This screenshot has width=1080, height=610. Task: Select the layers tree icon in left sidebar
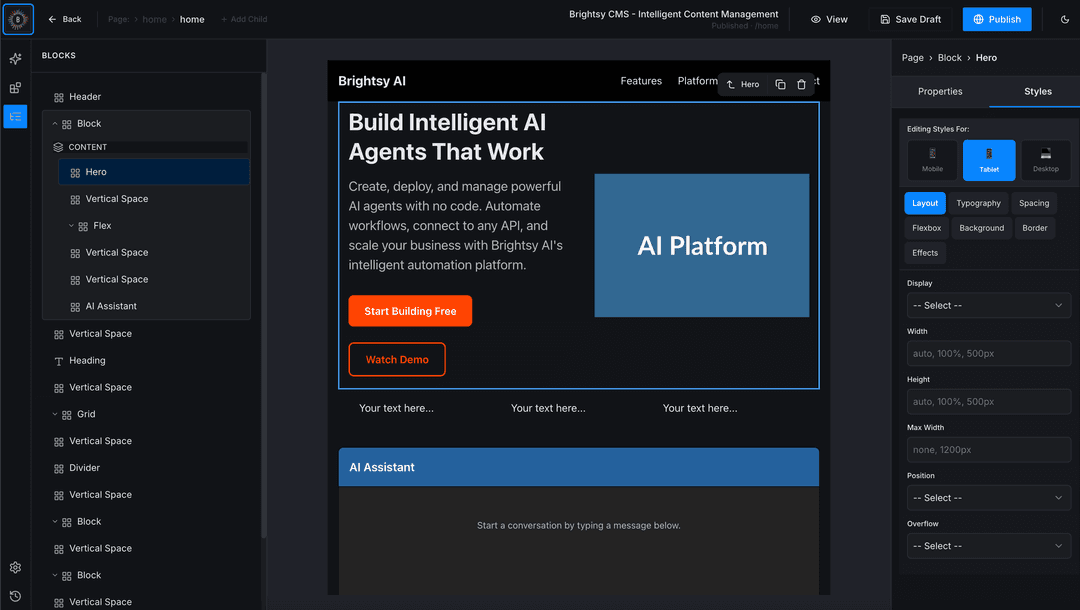15,117
